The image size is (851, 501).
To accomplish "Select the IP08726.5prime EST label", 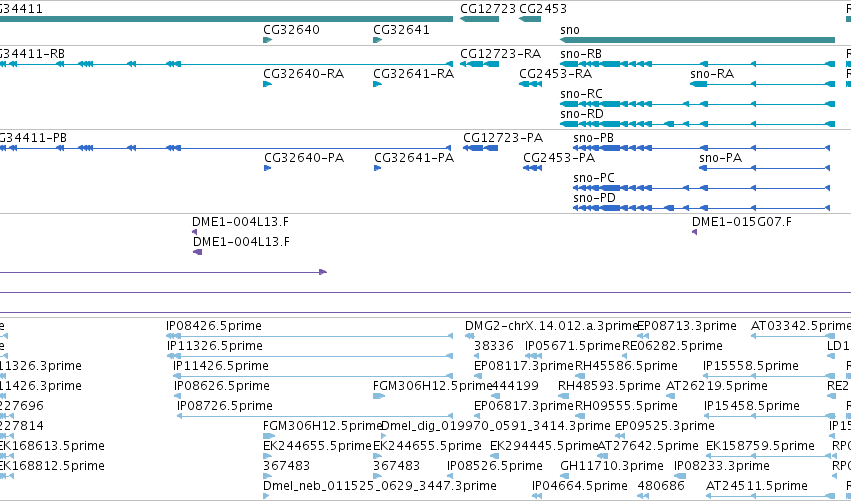I will pyautogui.click(x=225, y=406).
